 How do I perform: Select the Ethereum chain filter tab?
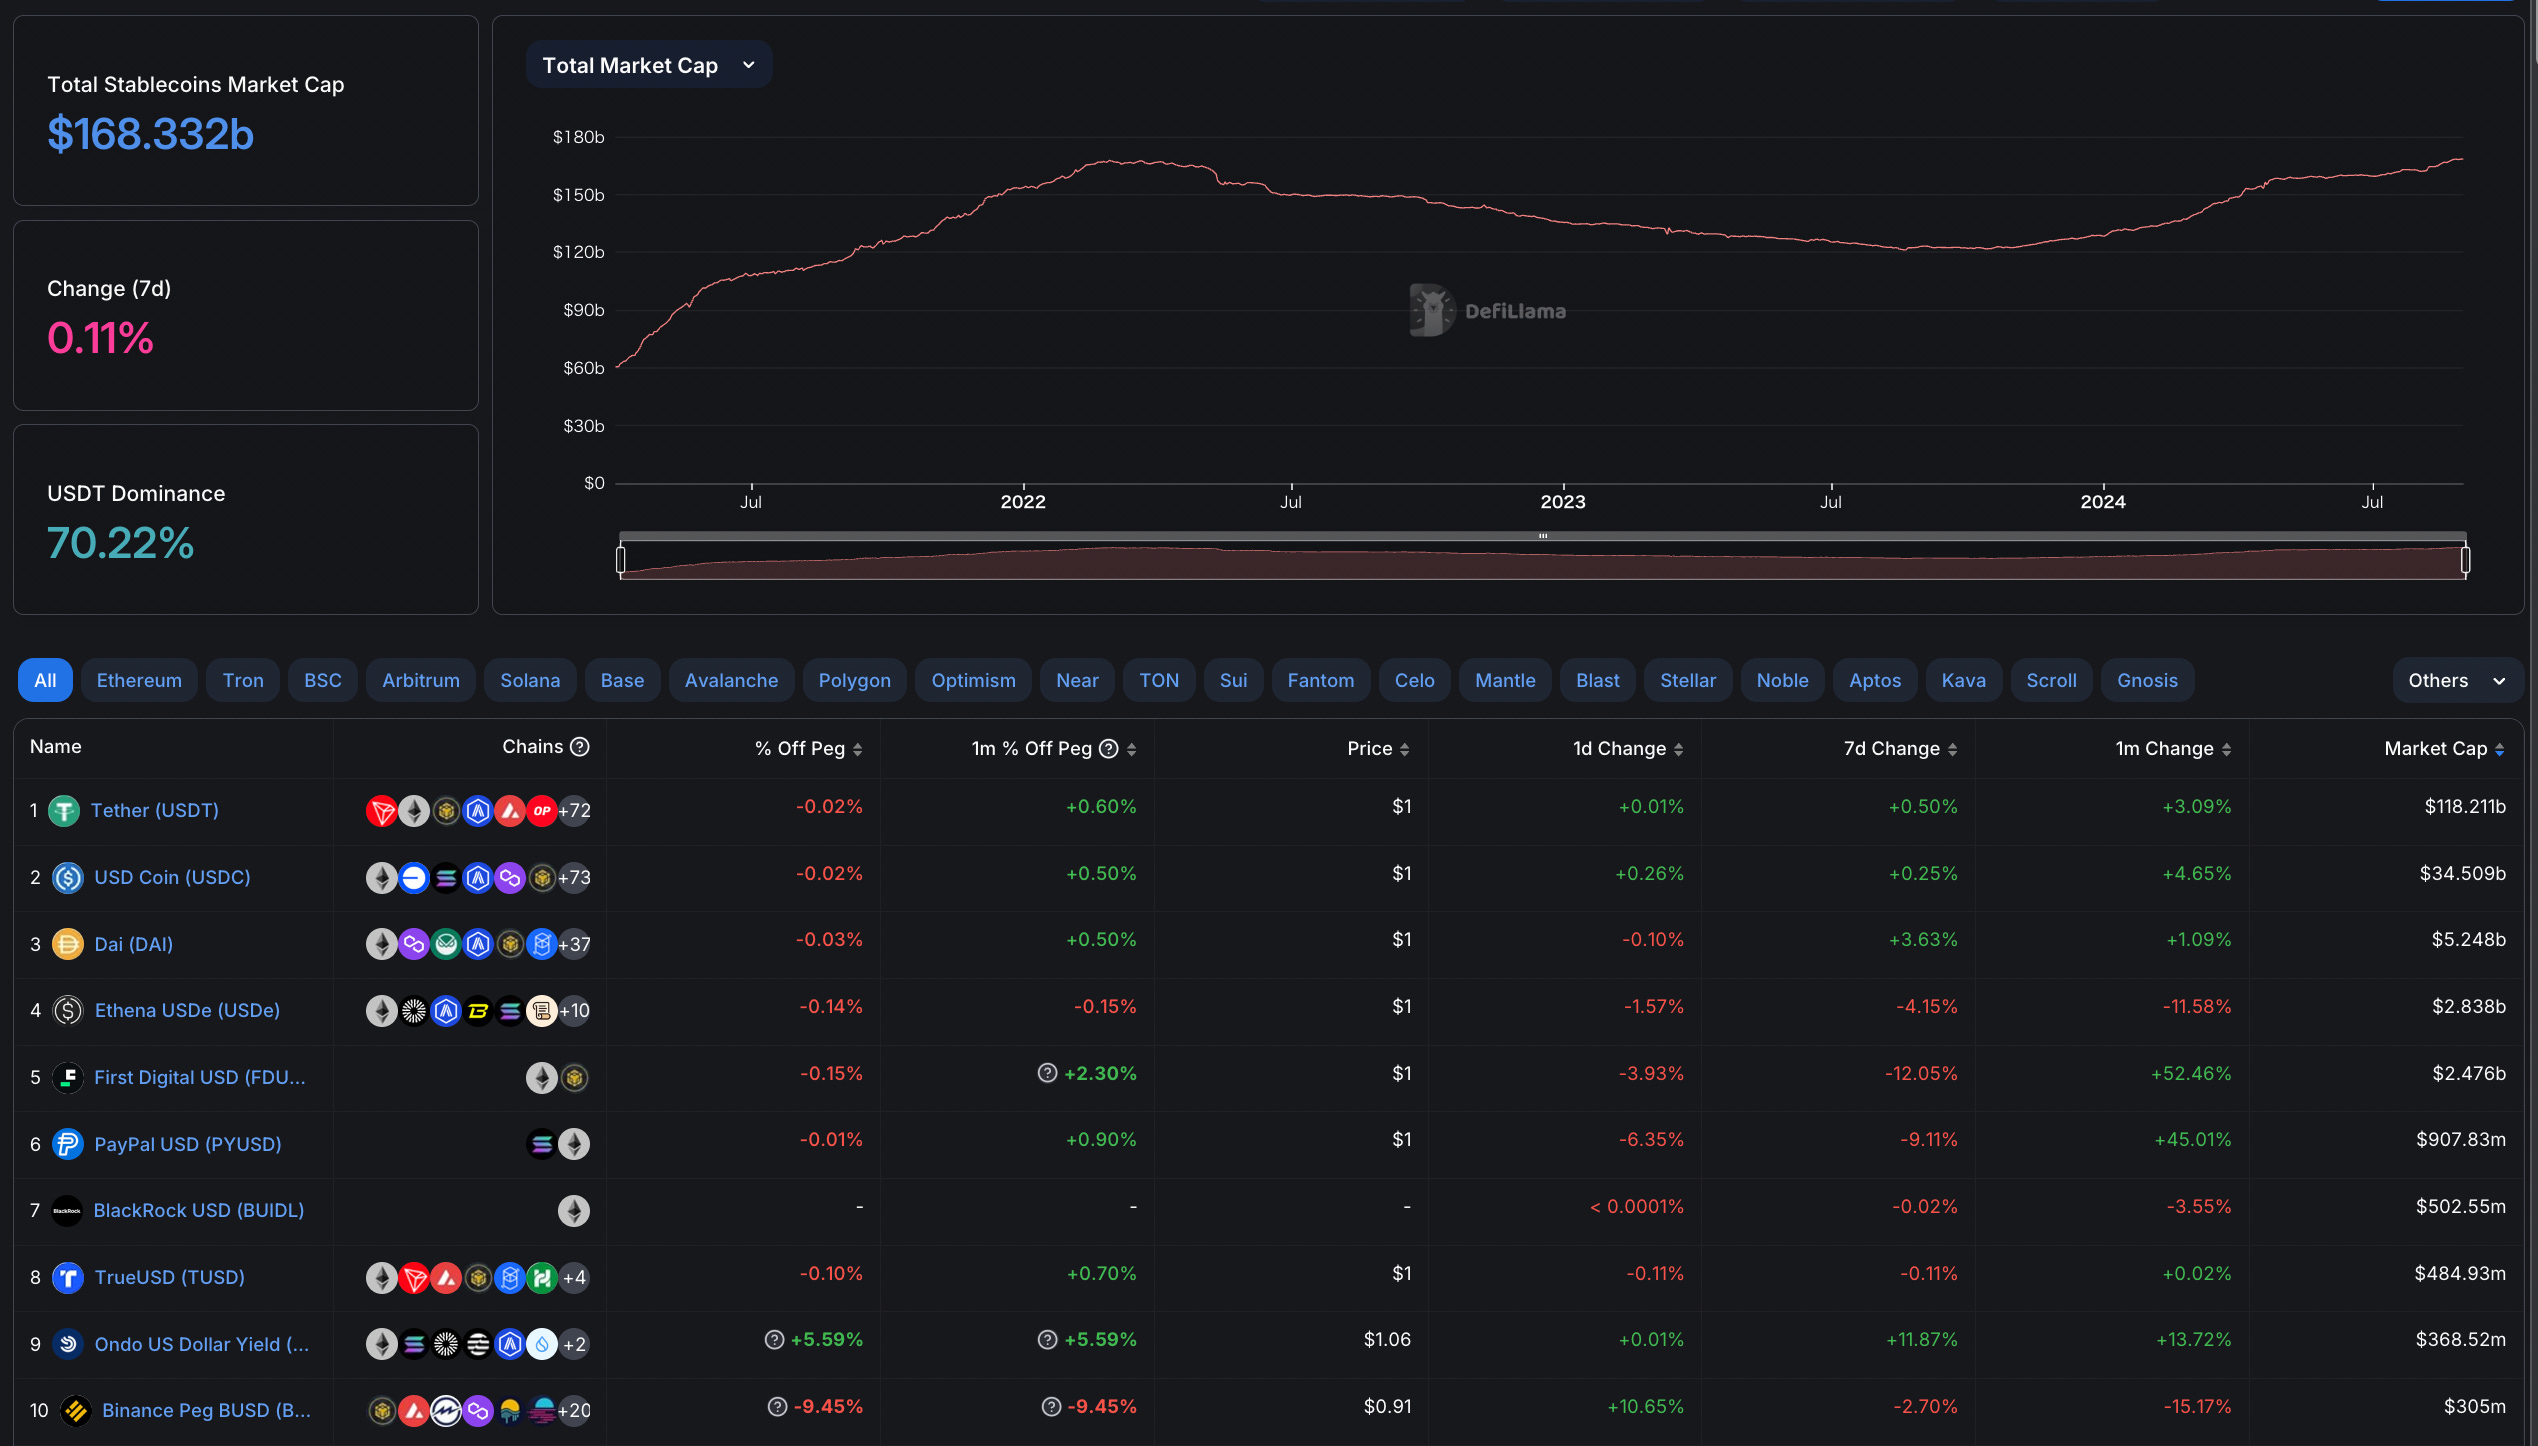point(139,681)
